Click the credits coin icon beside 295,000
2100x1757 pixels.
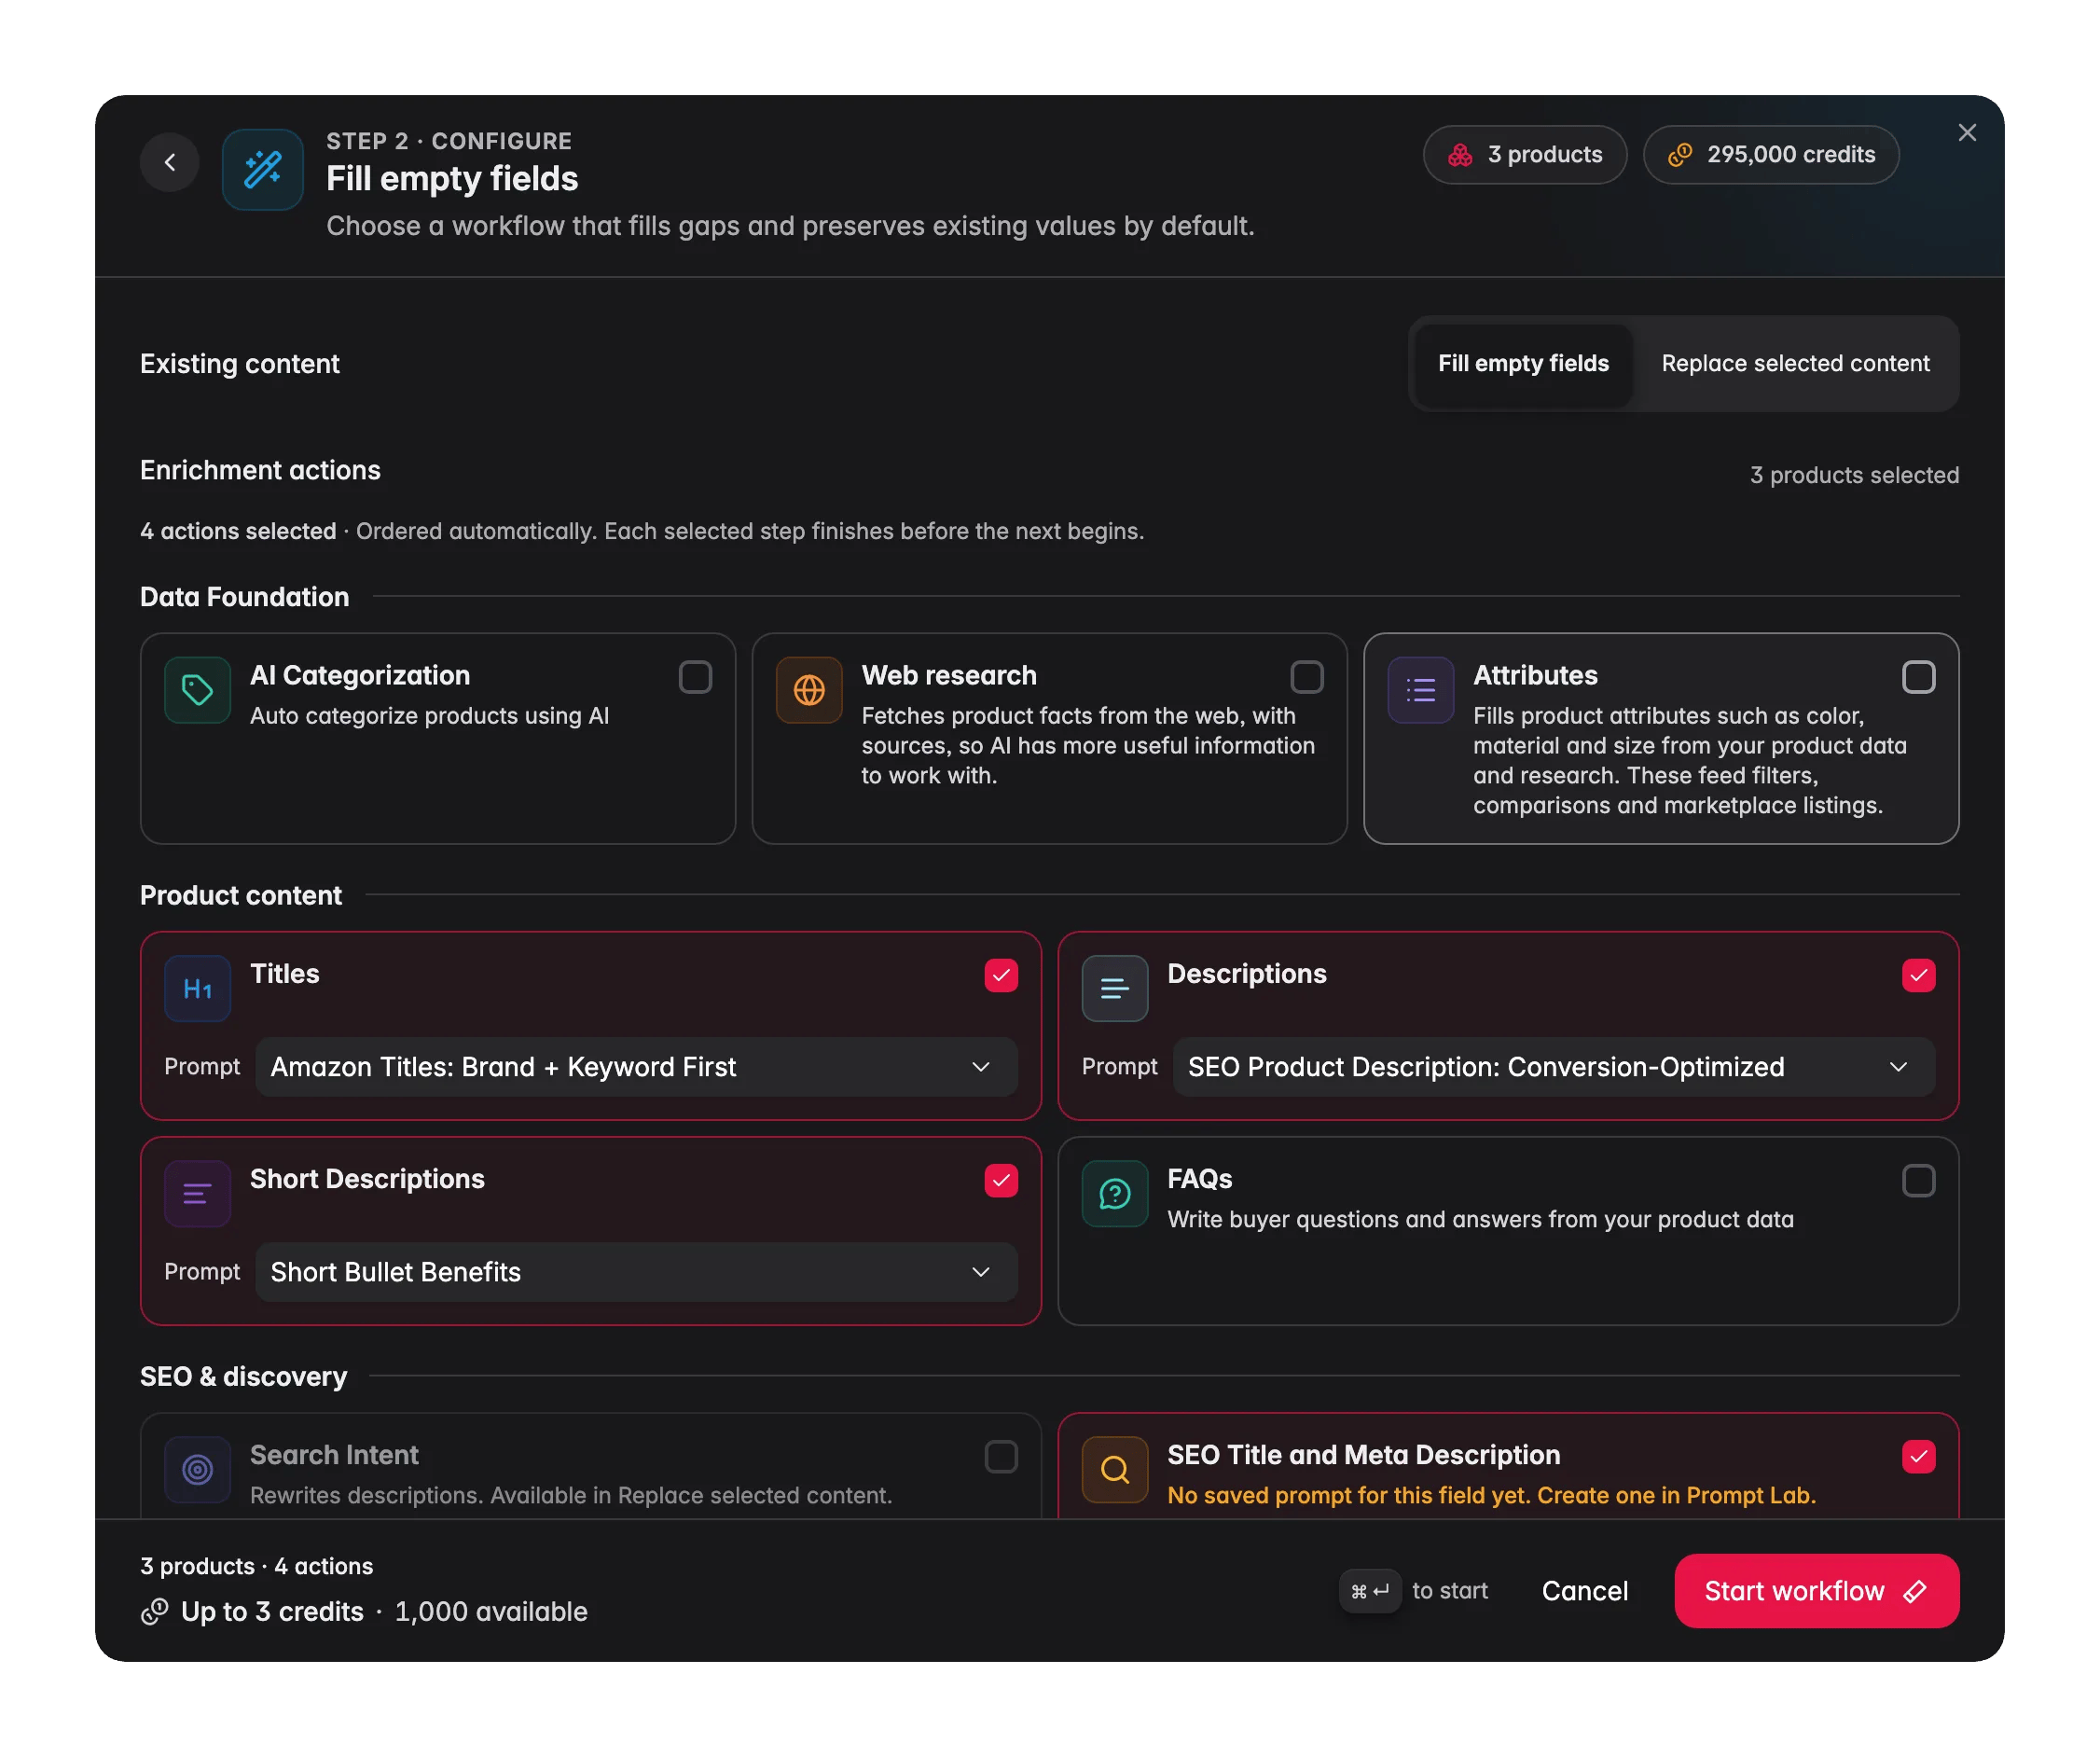[1680, 155]
